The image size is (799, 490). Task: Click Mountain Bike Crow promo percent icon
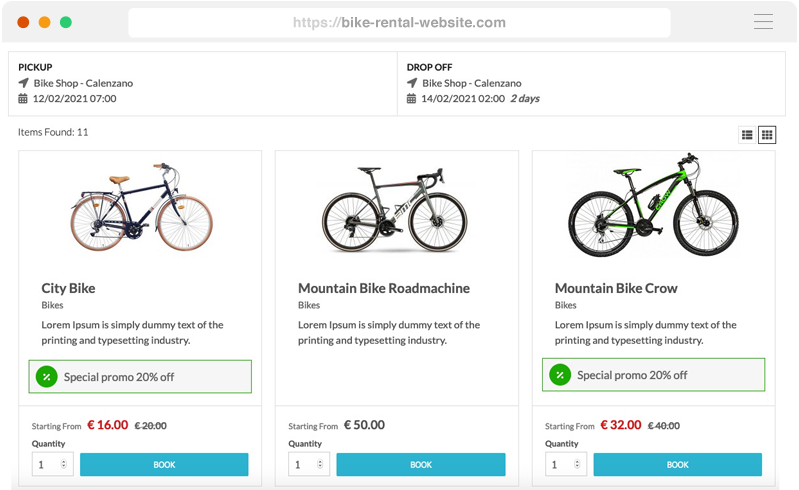pos(560,375)
